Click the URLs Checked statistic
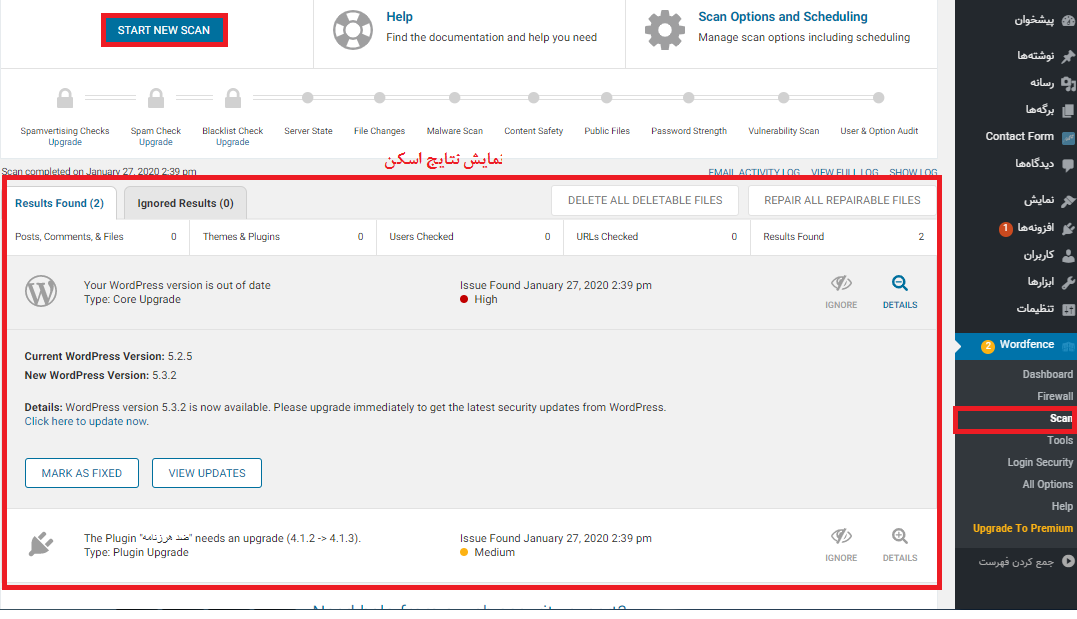The height and width of the screenshot is (619, 1077). pos(657,237)
